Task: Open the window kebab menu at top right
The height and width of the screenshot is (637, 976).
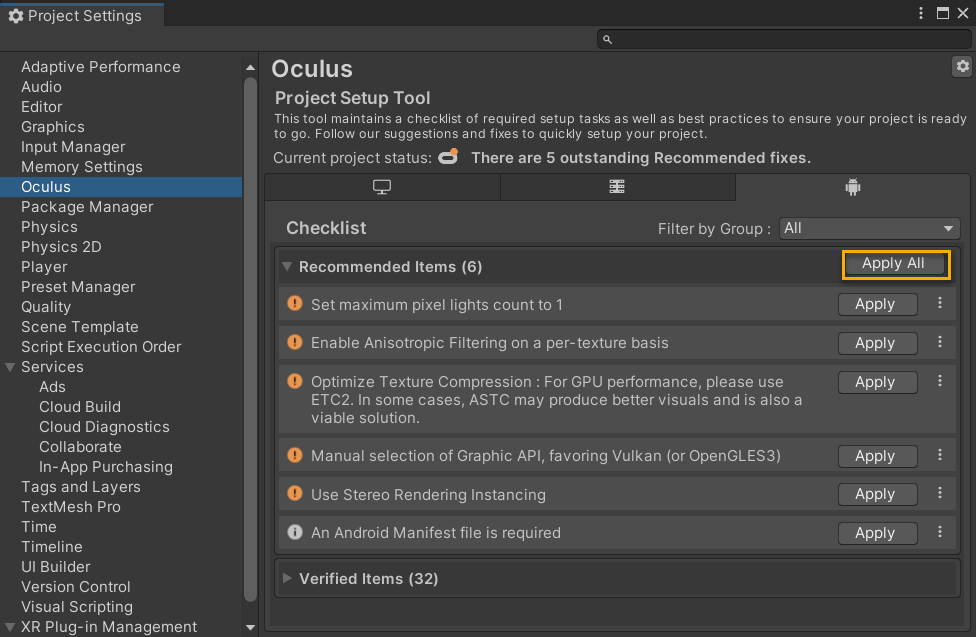Action: coord(921,13)
